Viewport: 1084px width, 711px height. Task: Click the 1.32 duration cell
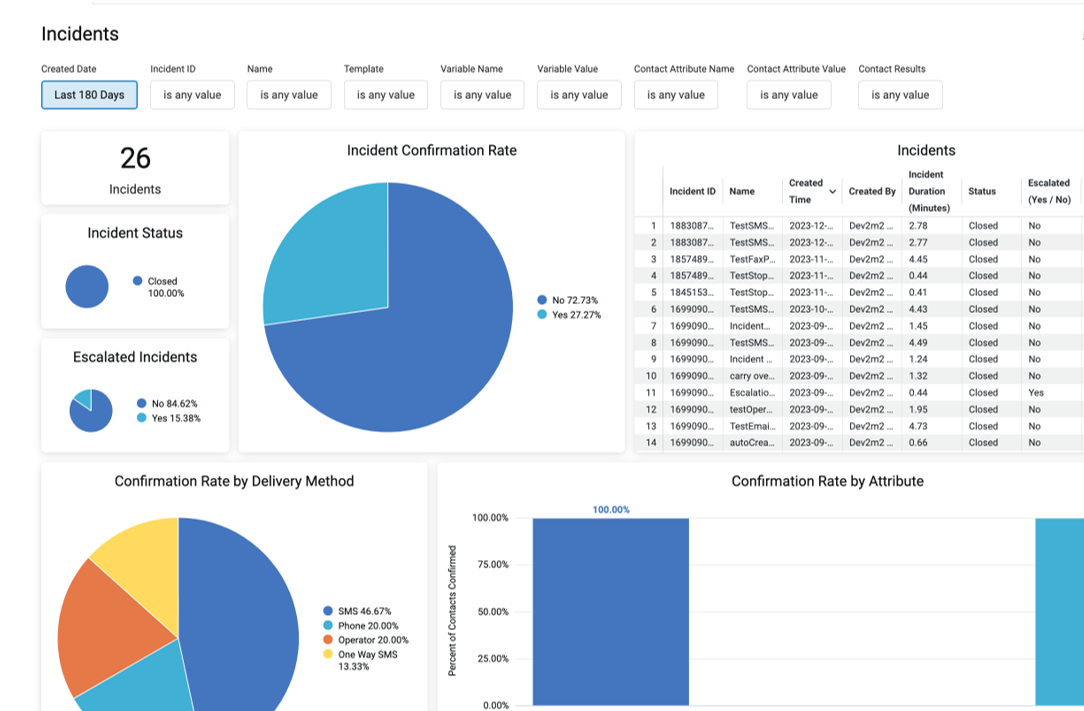pyautogui.click(x=918, y=376)
